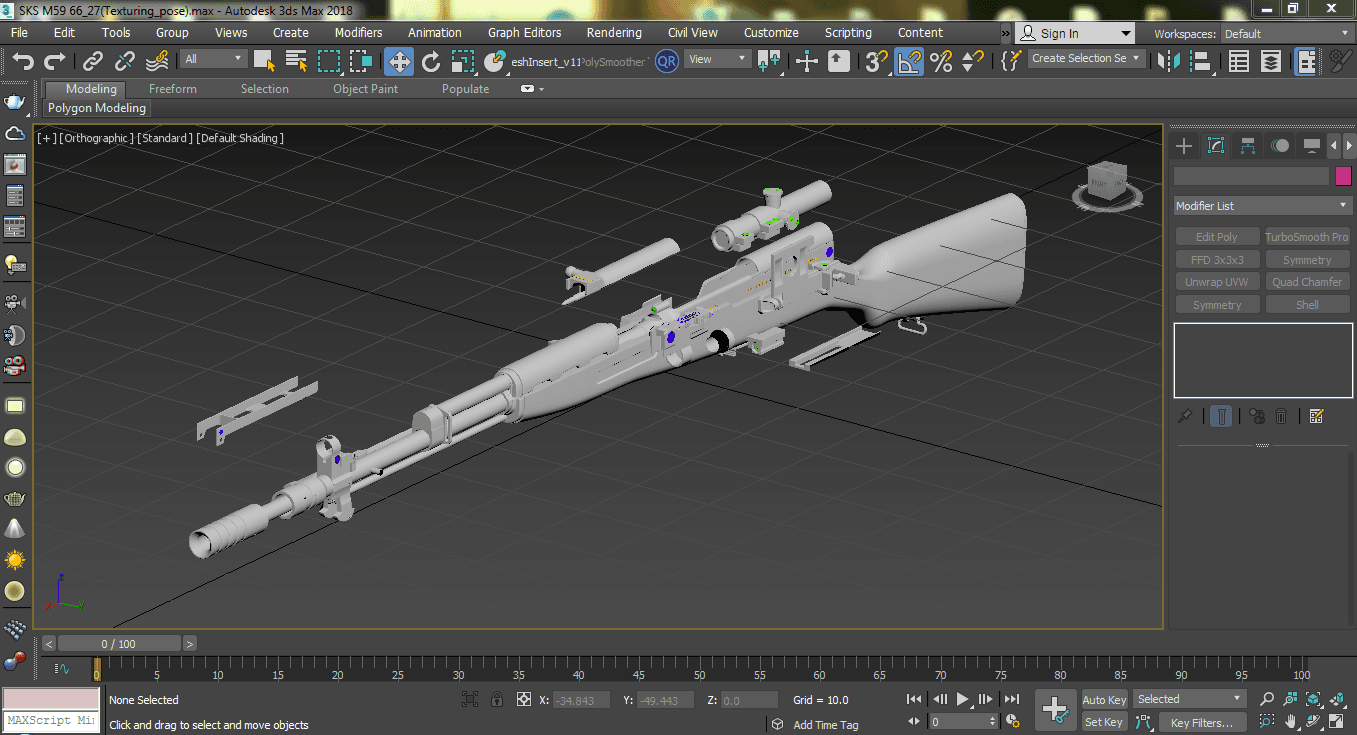Image resolution: width=1357 pixels, height=735 pixels.
Task: Activate the Select and Scale tool
Action: (x=462, y=62)
